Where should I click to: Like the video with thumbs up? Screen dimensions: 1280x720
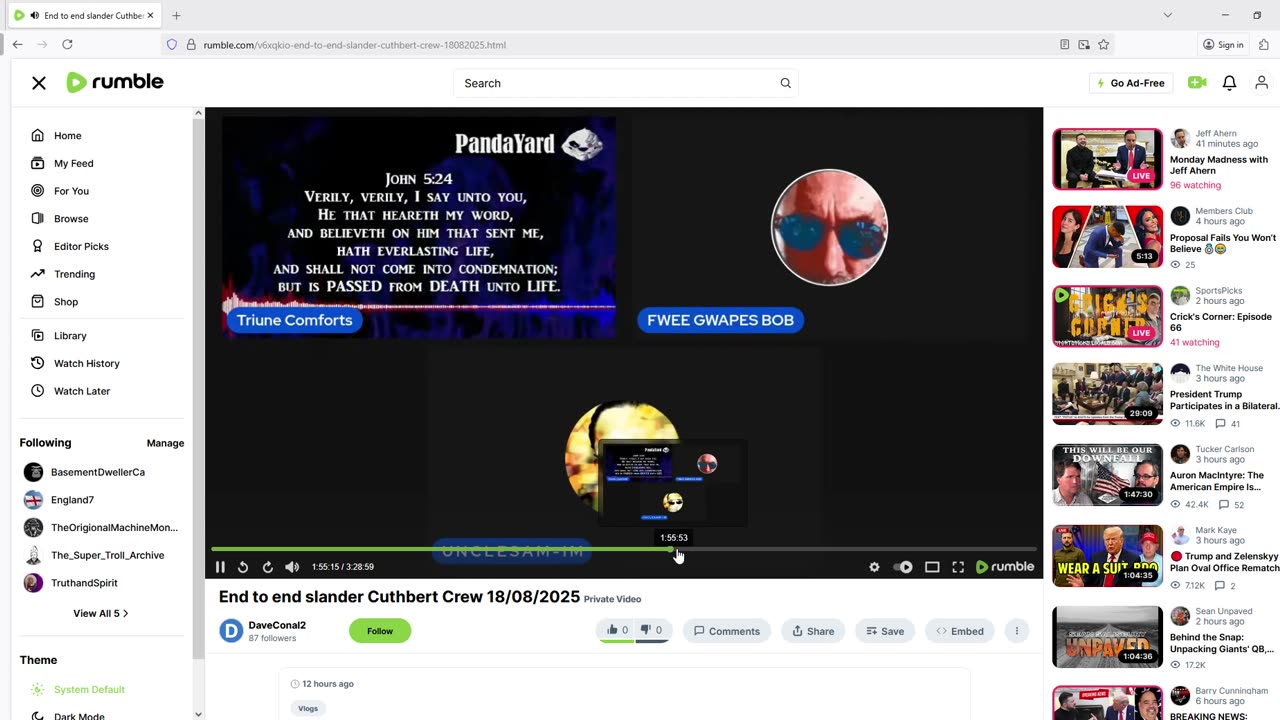[x=617, y=630]
